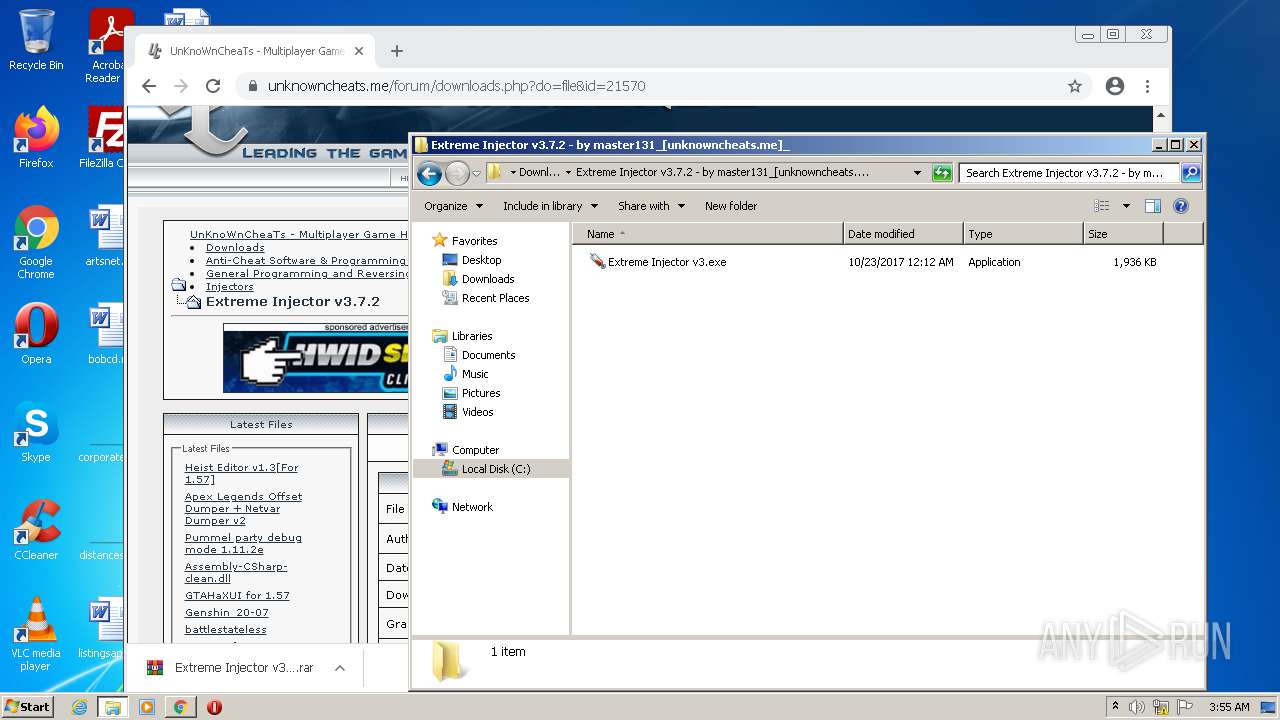
Task: Open the Chrome profile avatar
Action: click(1115, 86)
